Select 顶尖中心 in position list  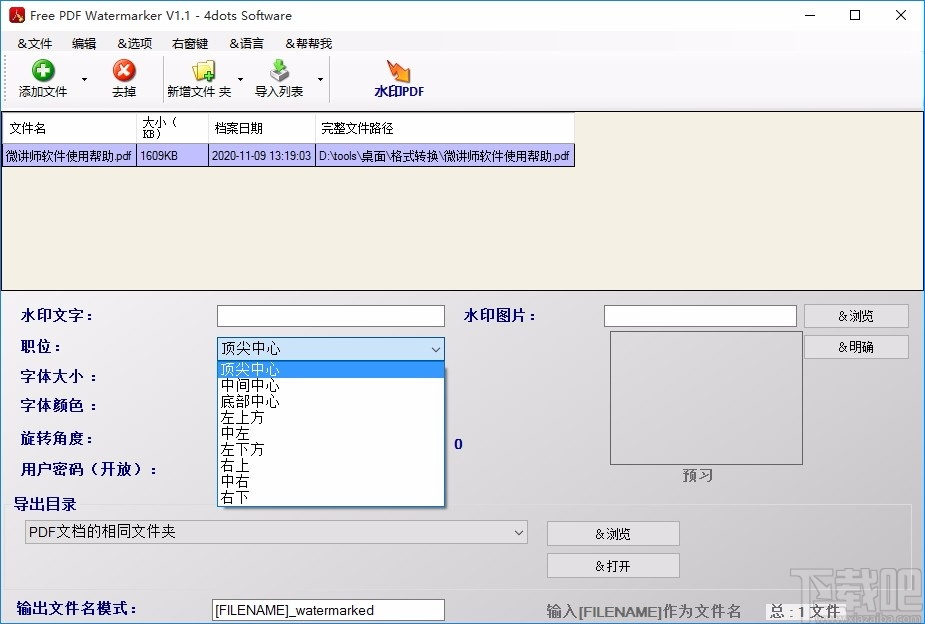coord(330,369)
